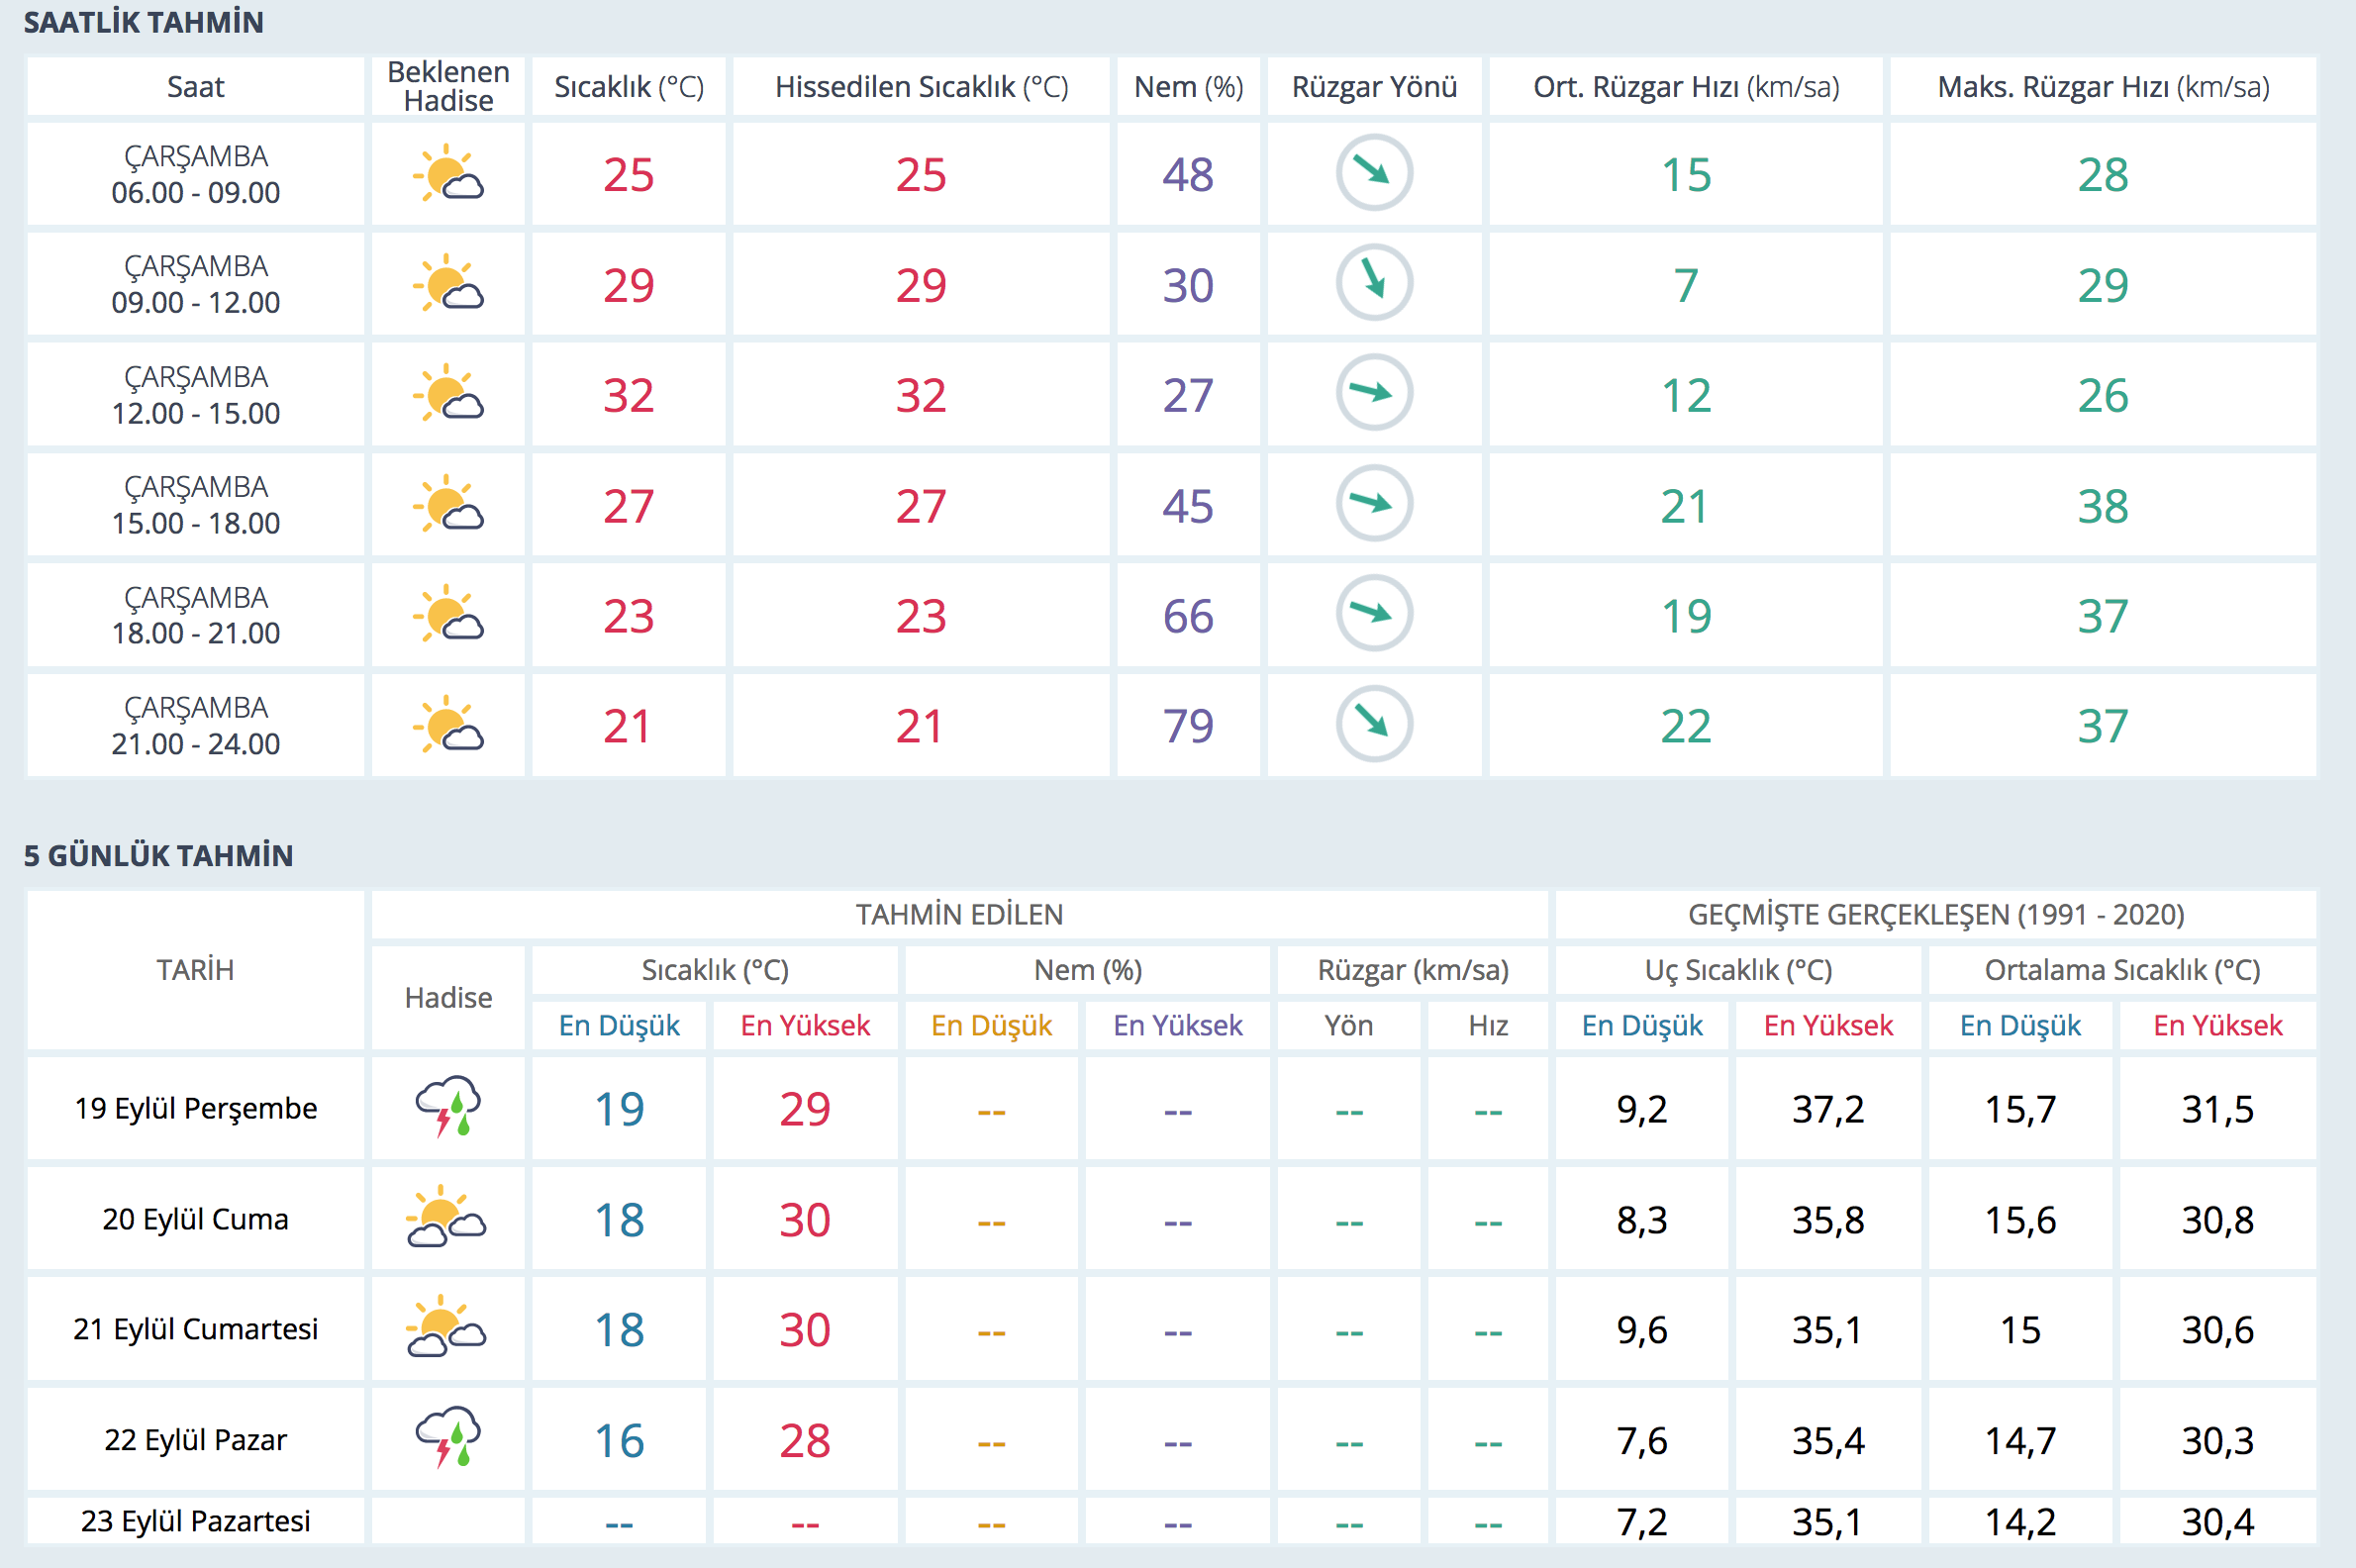The image size is (2356, 1568).
Task: Click thunderstorm icon for 19 Eylül Perşembe
Action: coord(448,1107)
